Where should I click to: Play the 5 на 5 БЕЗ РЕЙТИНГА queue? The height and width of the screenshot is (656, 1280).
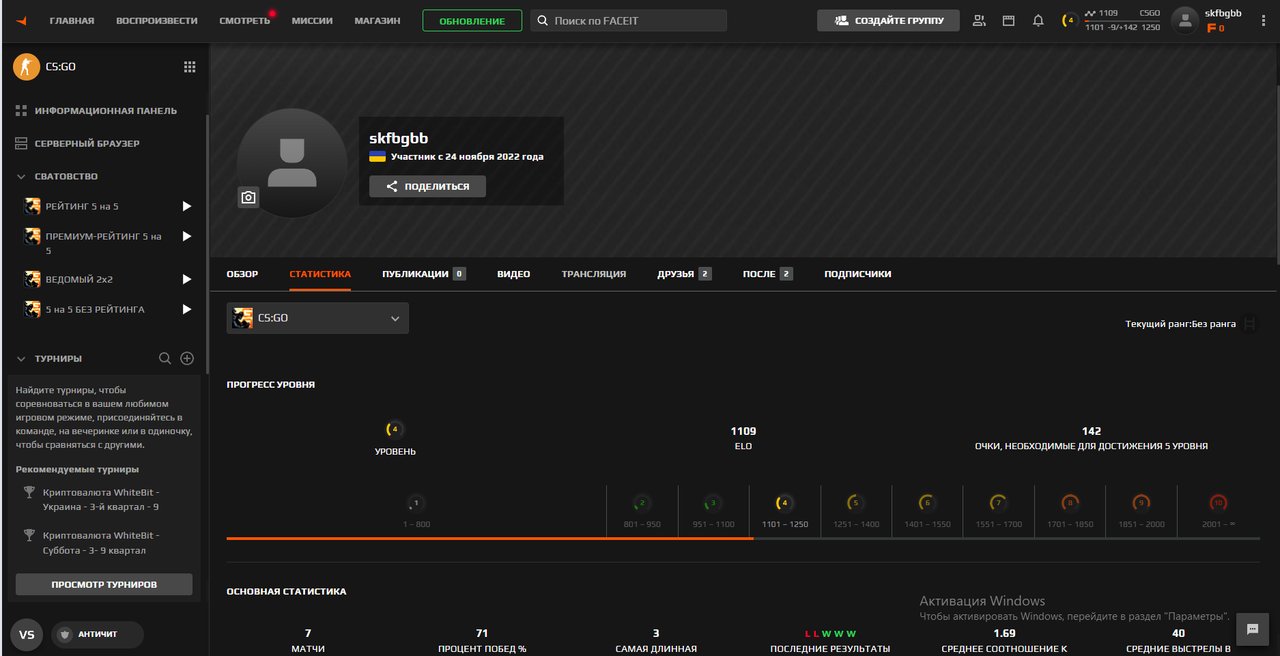(186, 309)
